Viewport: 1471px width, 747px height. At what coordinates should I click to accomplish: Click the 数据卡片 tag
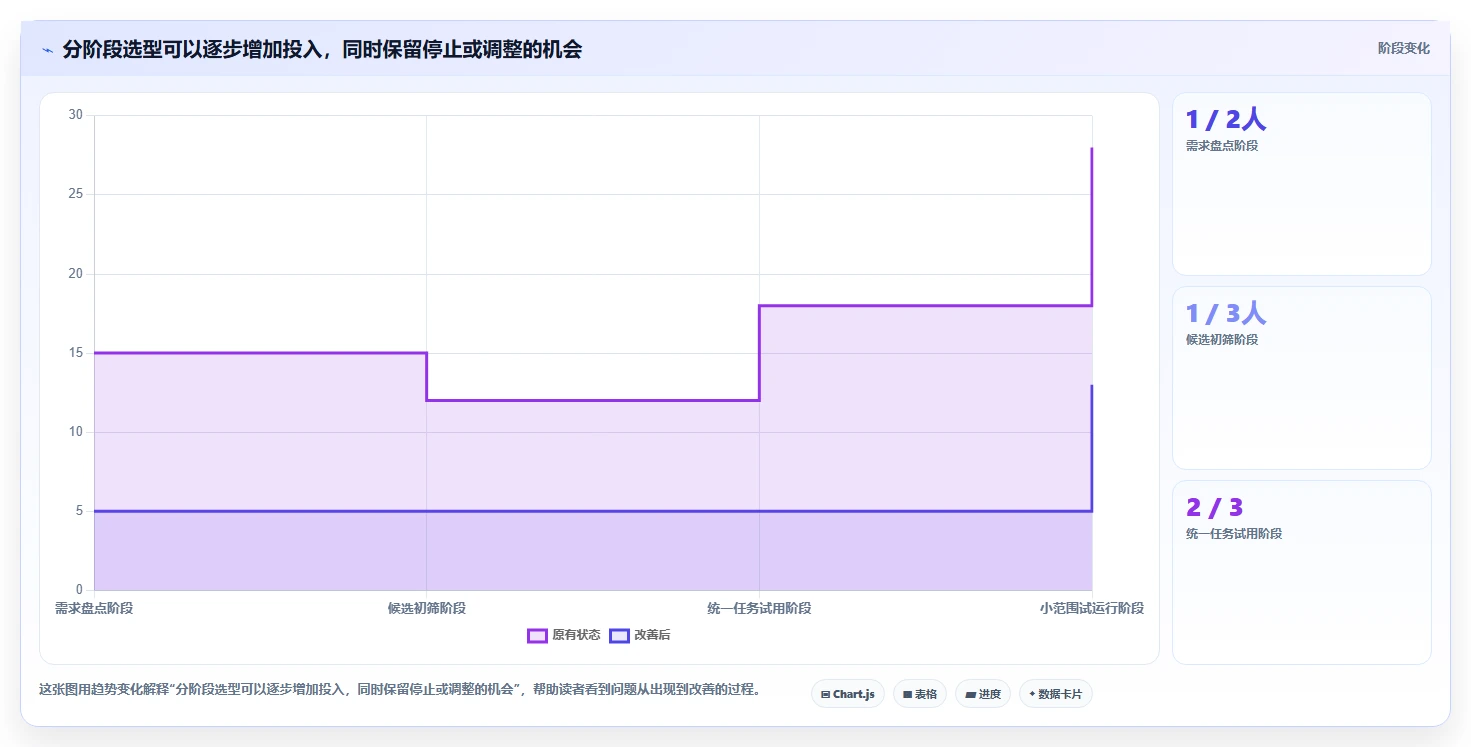1056,693
